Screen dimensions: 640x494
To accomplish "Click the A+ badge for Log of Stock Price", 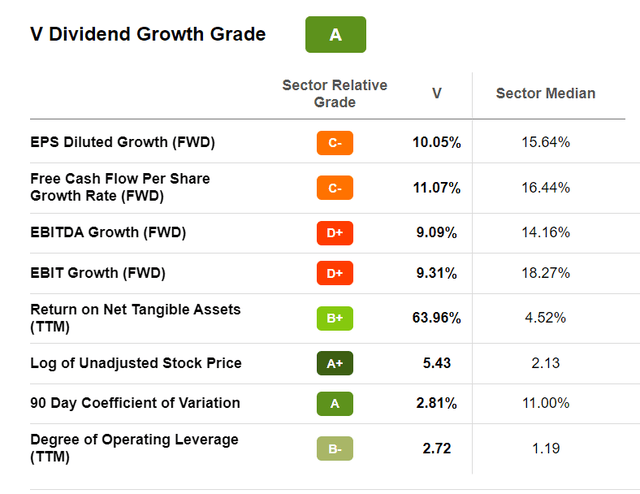I will click(x=335, y=363).
